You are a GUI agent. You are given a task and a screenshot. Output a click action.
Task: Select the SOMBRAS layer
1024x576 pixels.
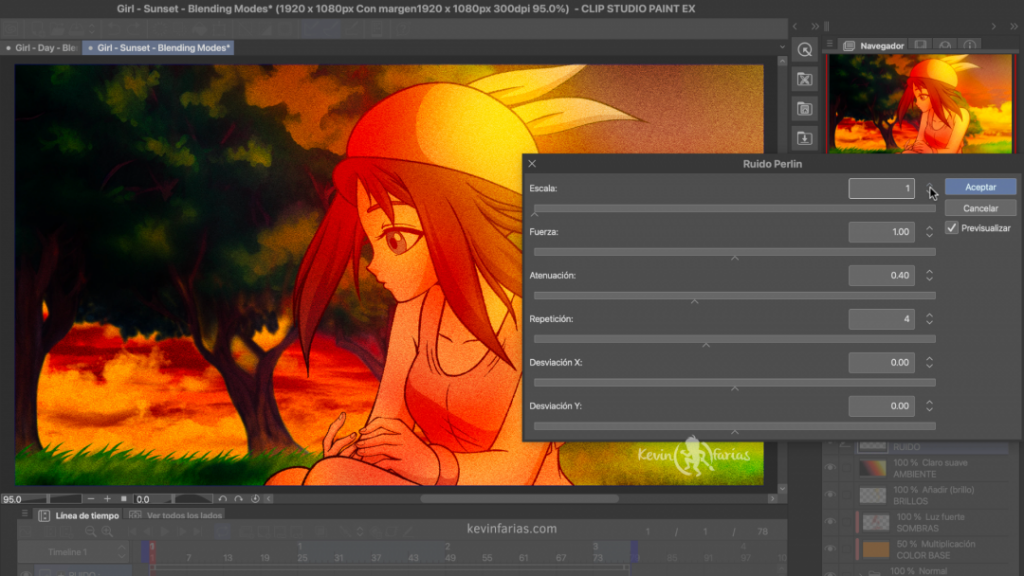click(933, 522)
